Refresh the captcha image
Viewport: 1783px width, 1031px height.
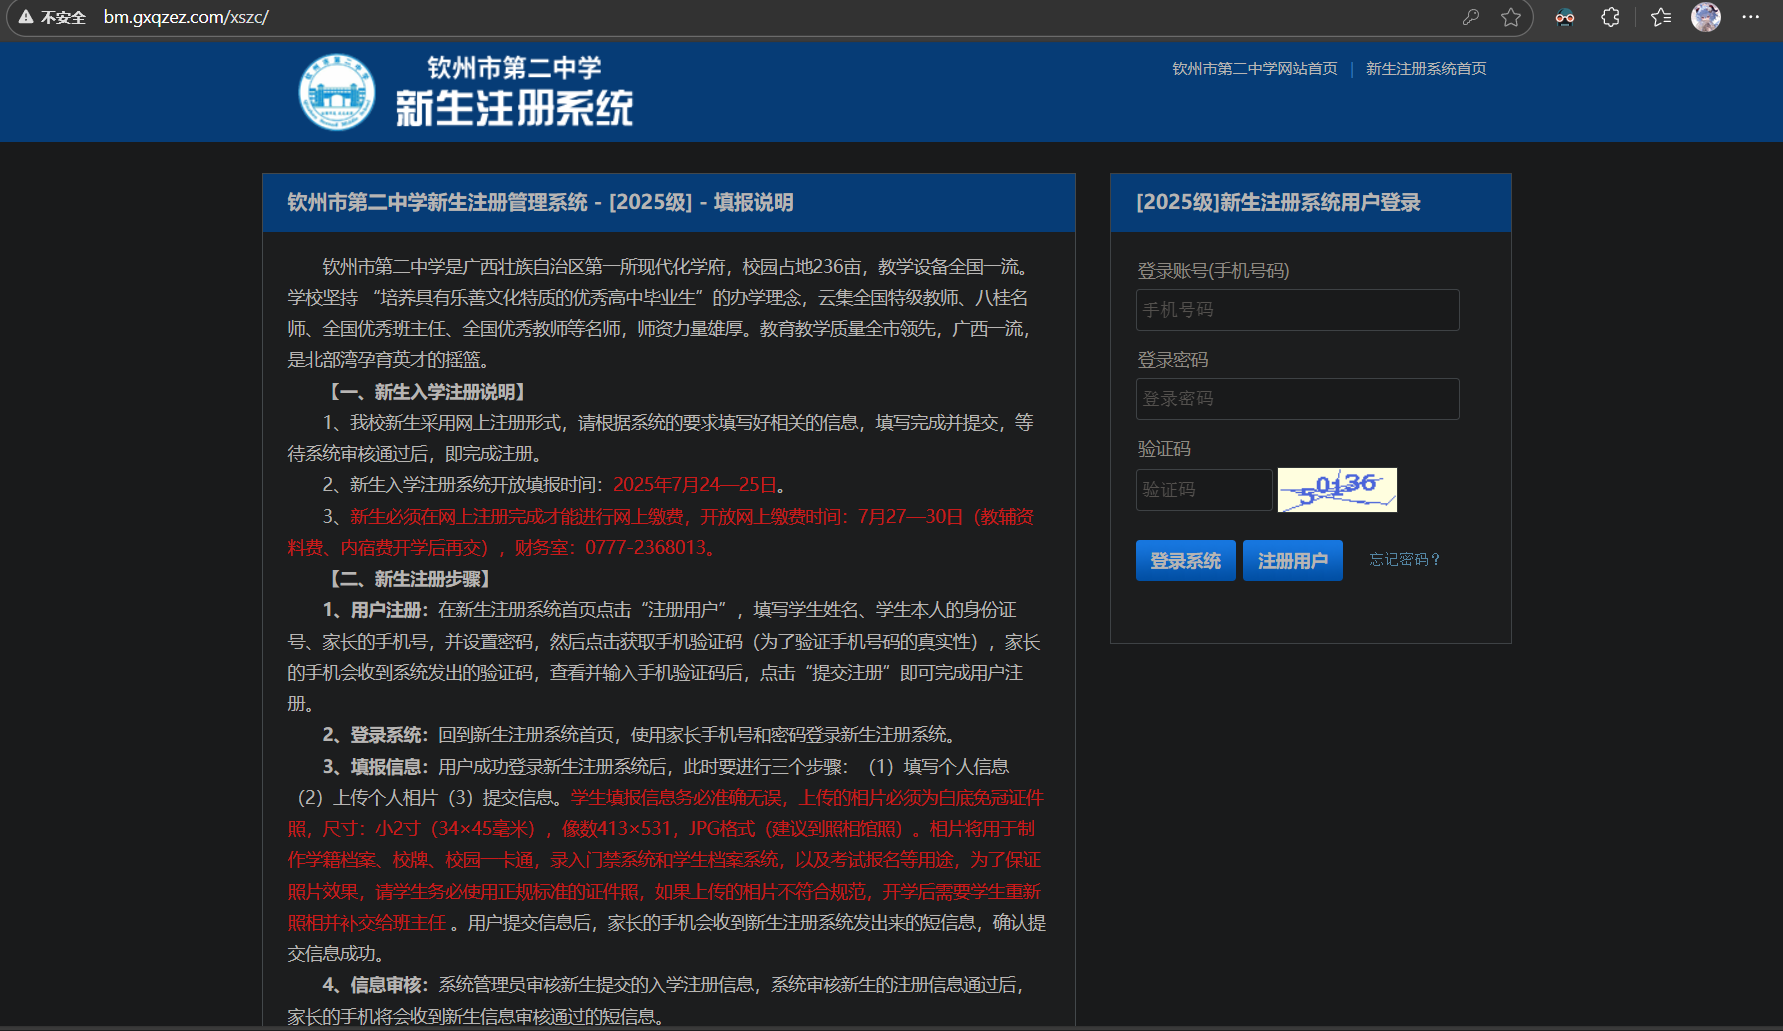pos(1337,490)
